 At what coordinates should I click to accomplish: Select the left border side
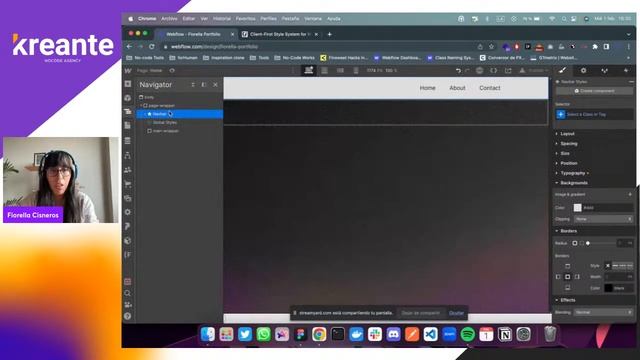click(558, 277)
